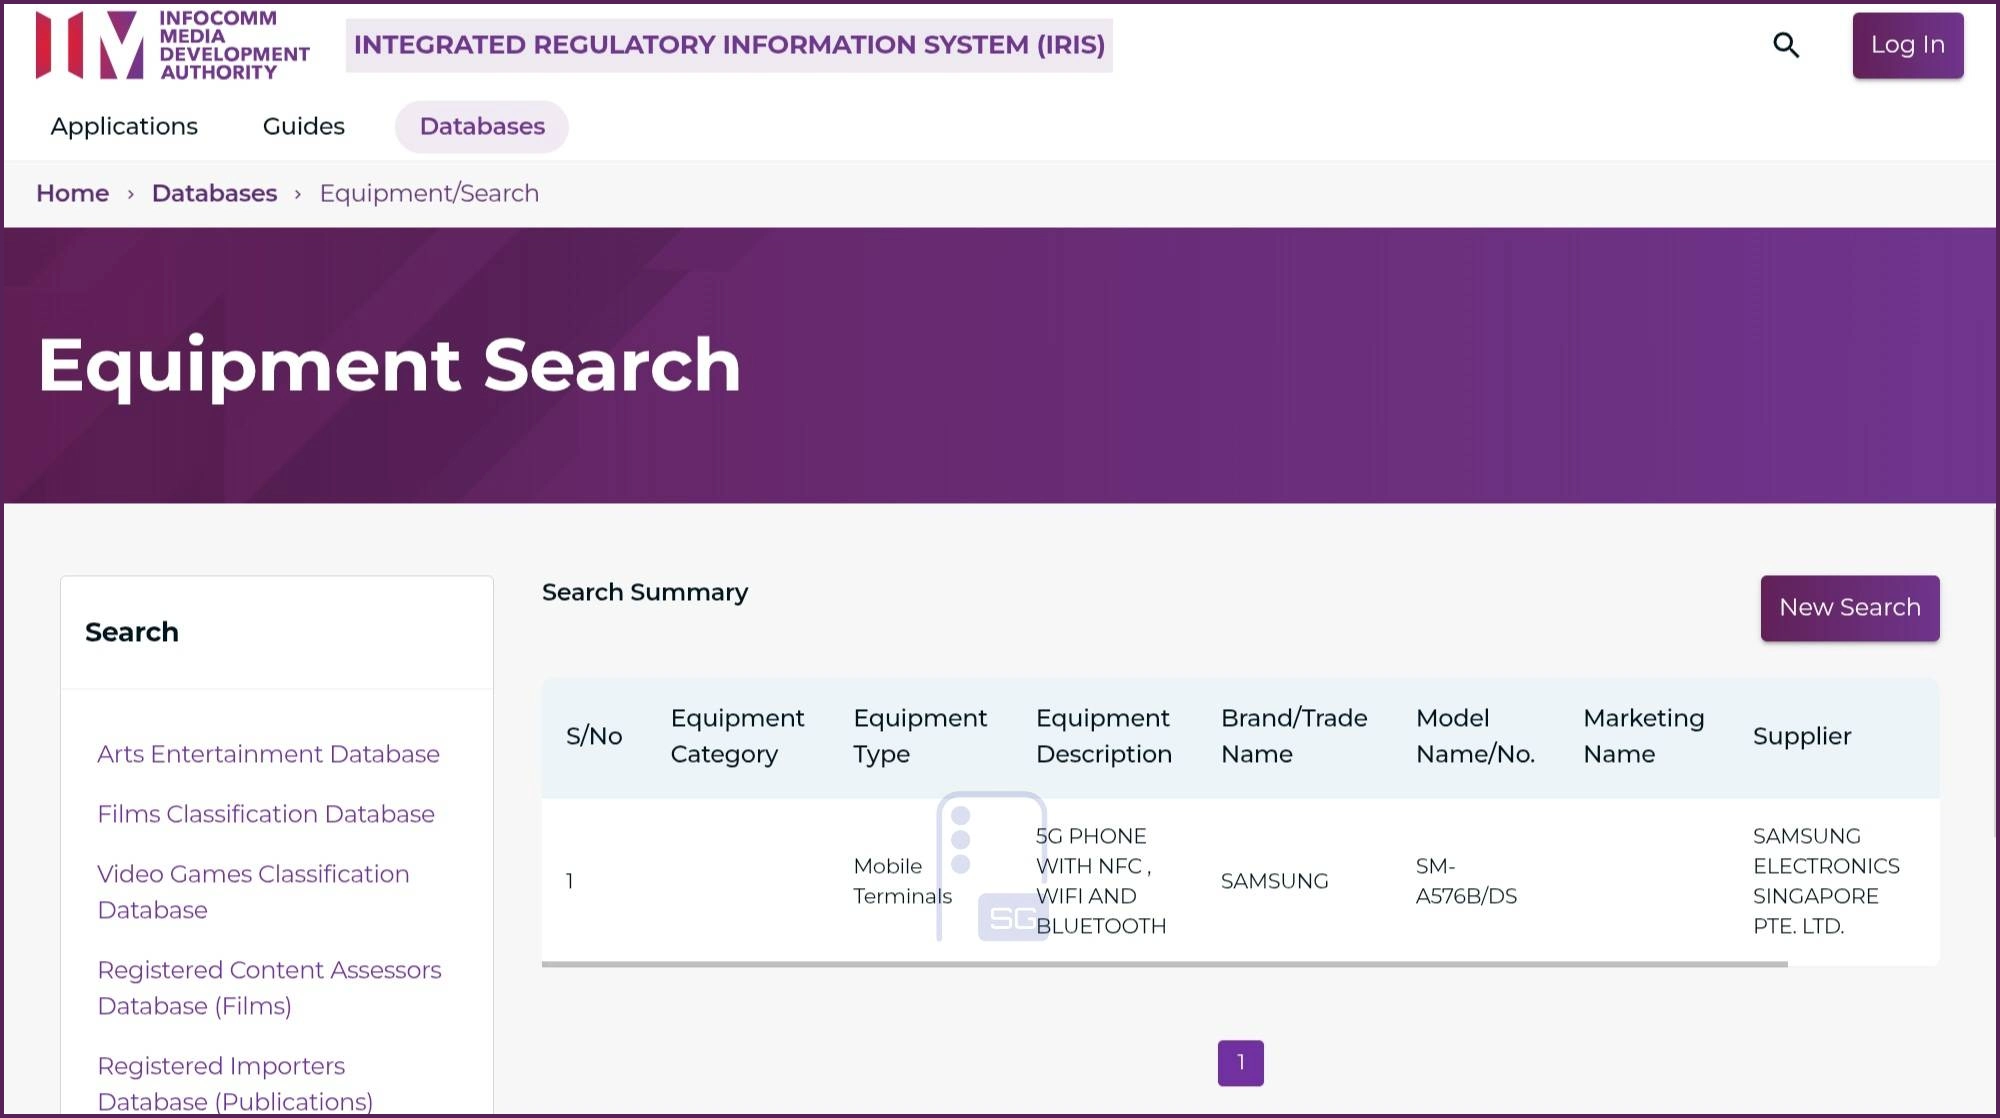The width and height of the screenshot is (2000, 1118).
Task: Start a New Search
Action: pos(1849,608)
